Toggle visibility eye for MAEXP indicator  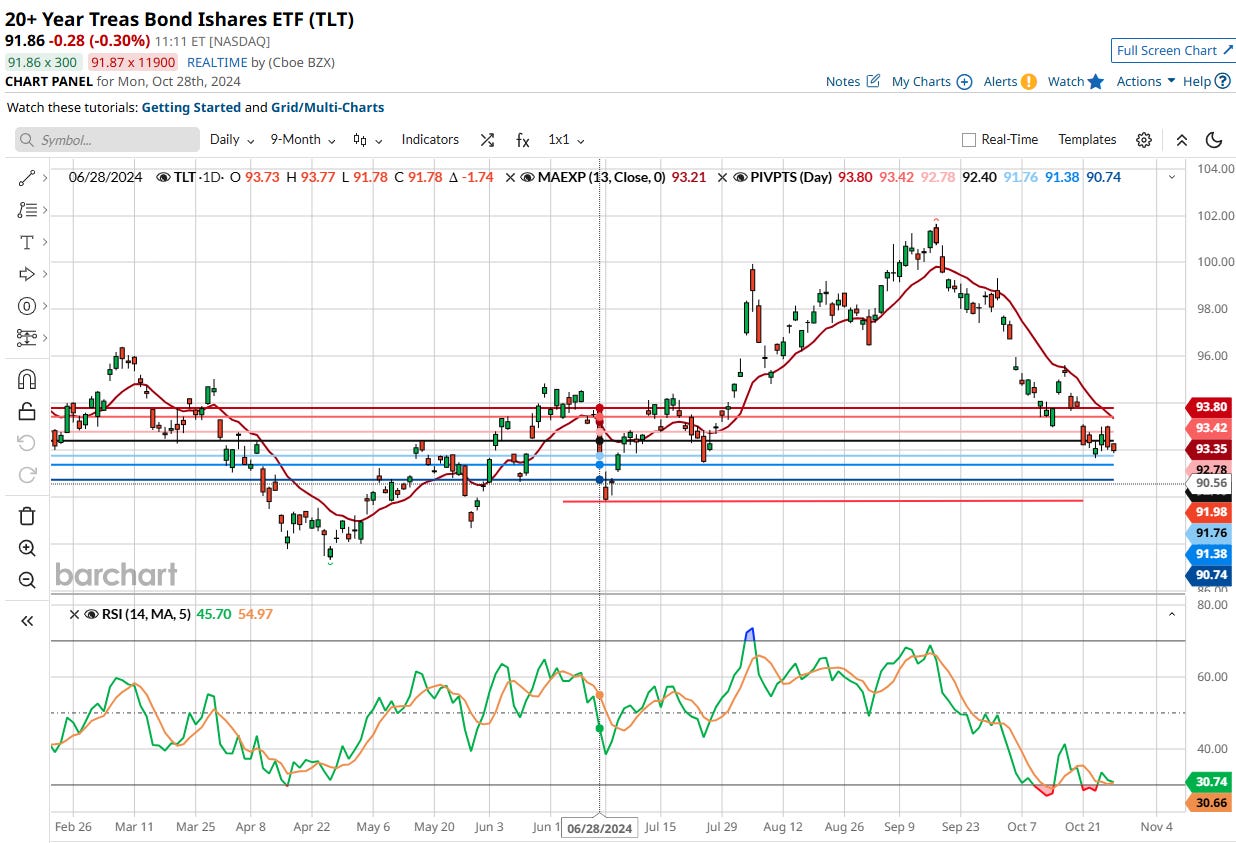coord(526,177)
